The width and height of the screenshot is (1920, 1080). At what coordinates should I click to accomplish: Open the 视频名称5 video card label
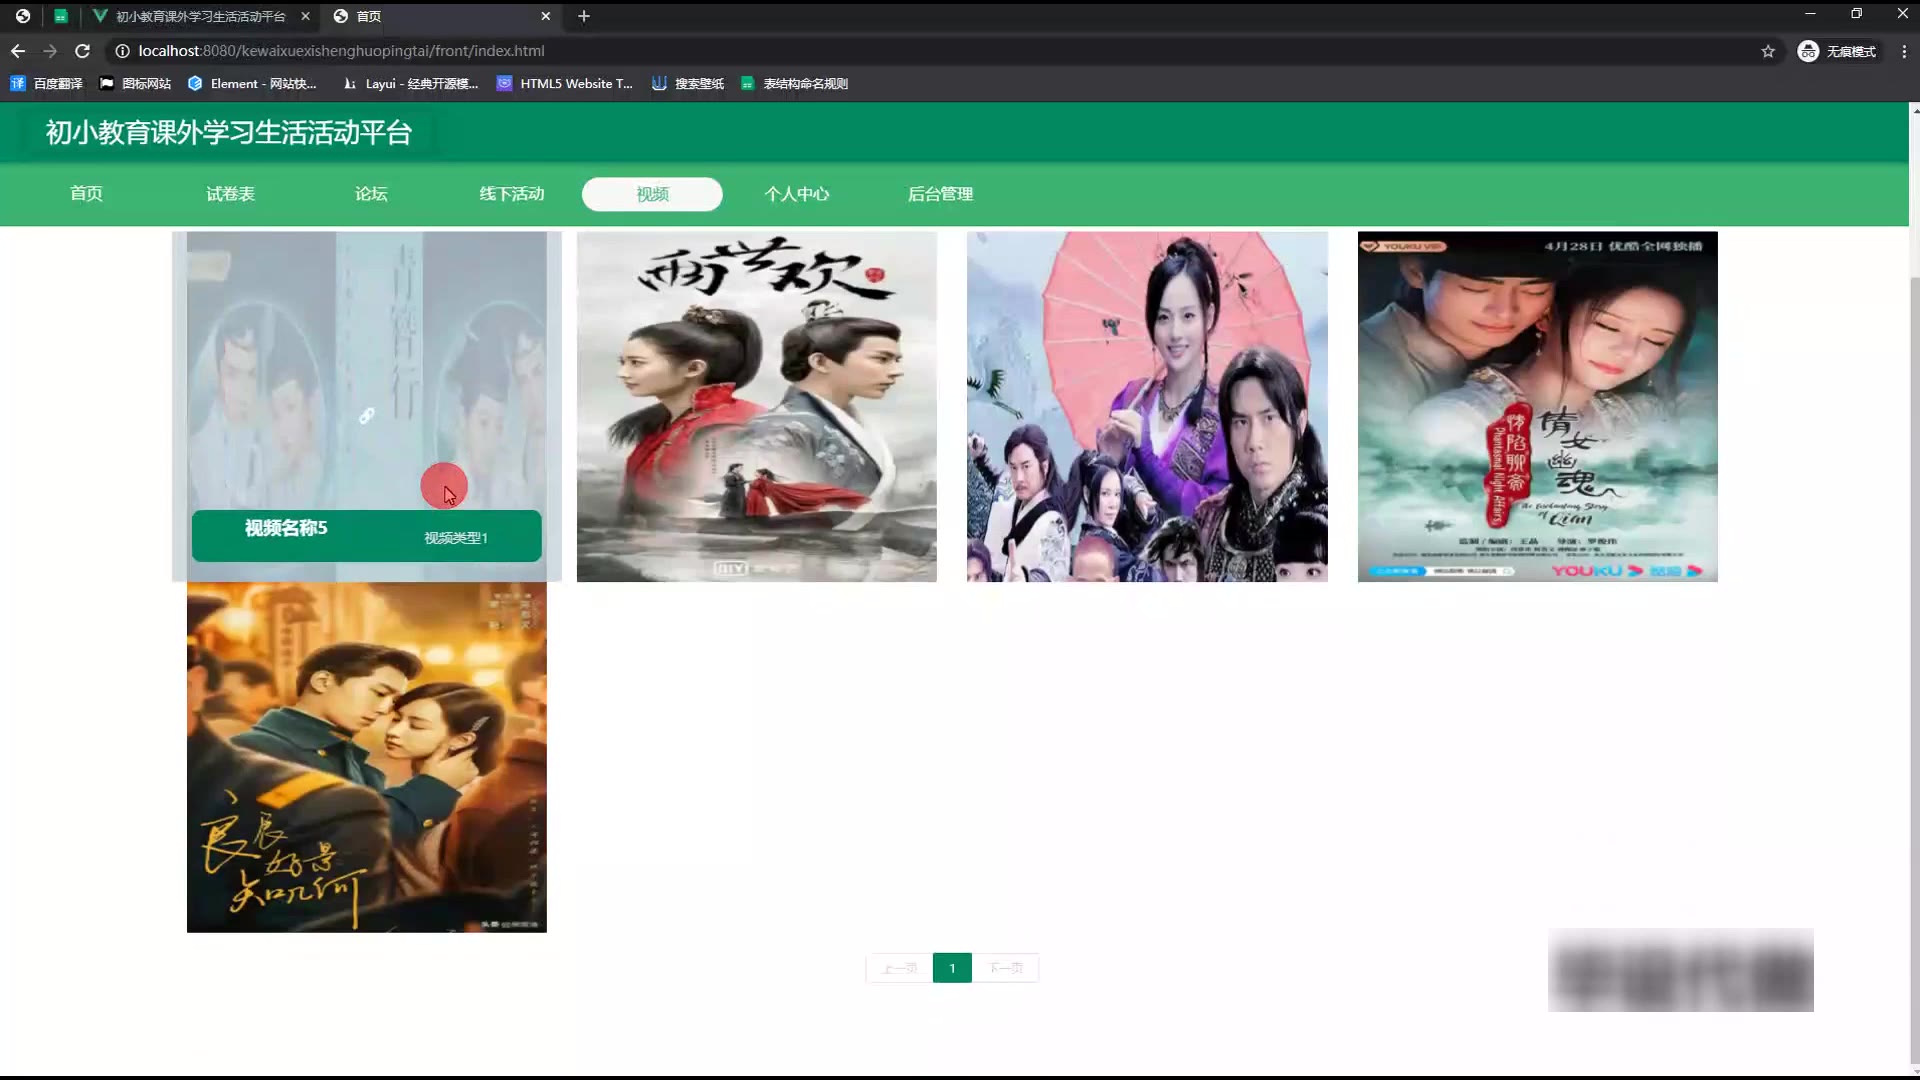[286, 529]
